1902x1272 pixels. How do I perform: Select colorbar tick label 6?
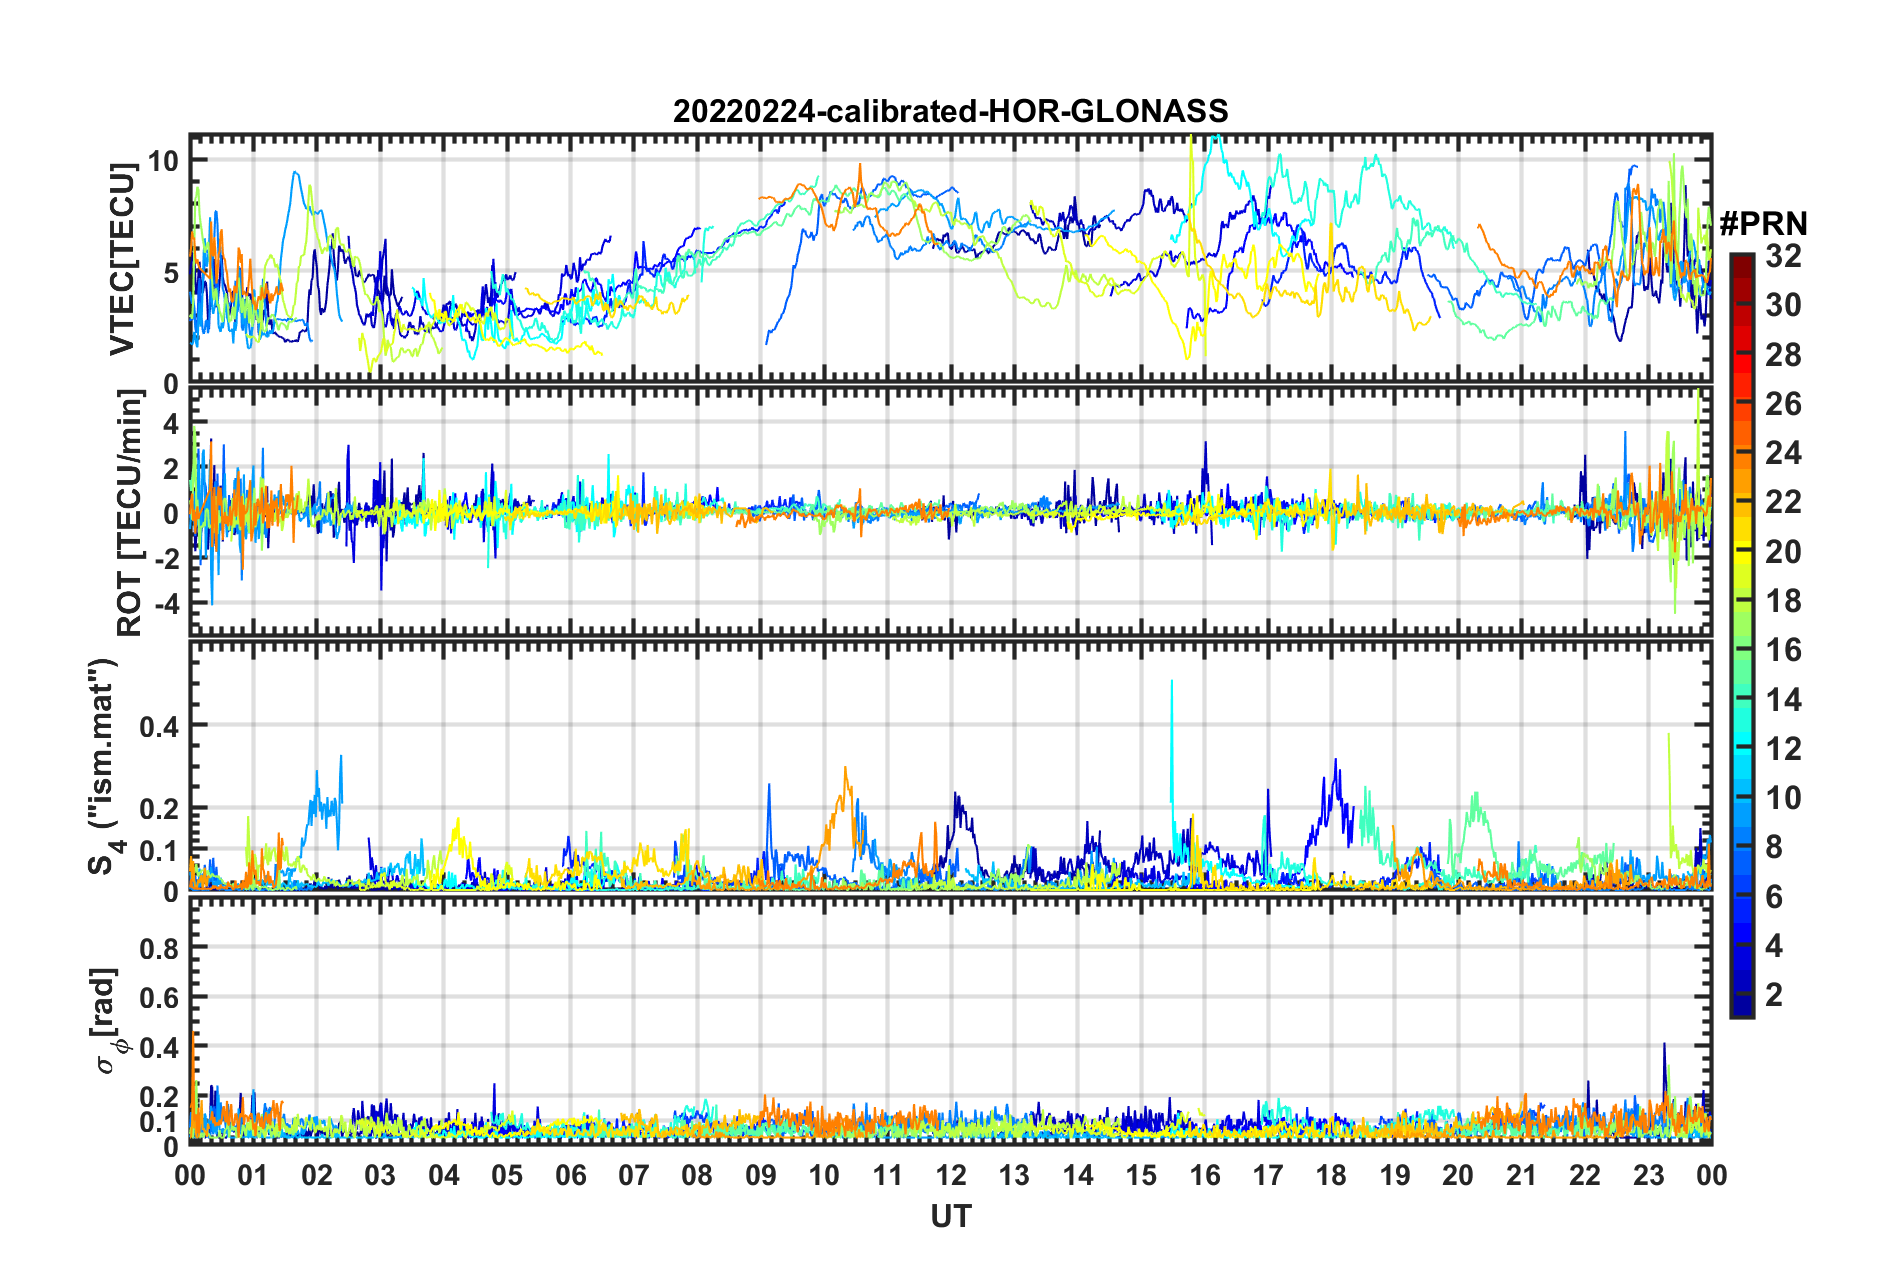[1774, 897]
